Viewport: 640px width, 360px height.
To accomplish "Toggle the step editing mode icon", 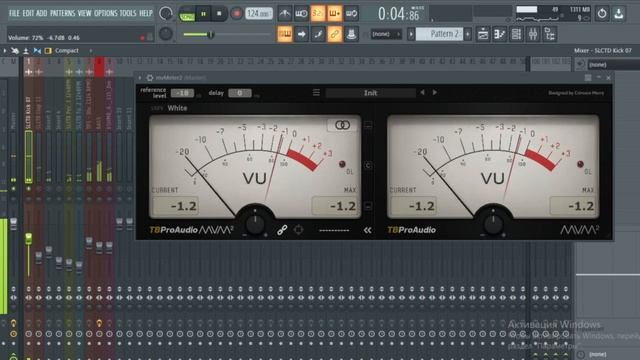I will (x=318, y=34).
